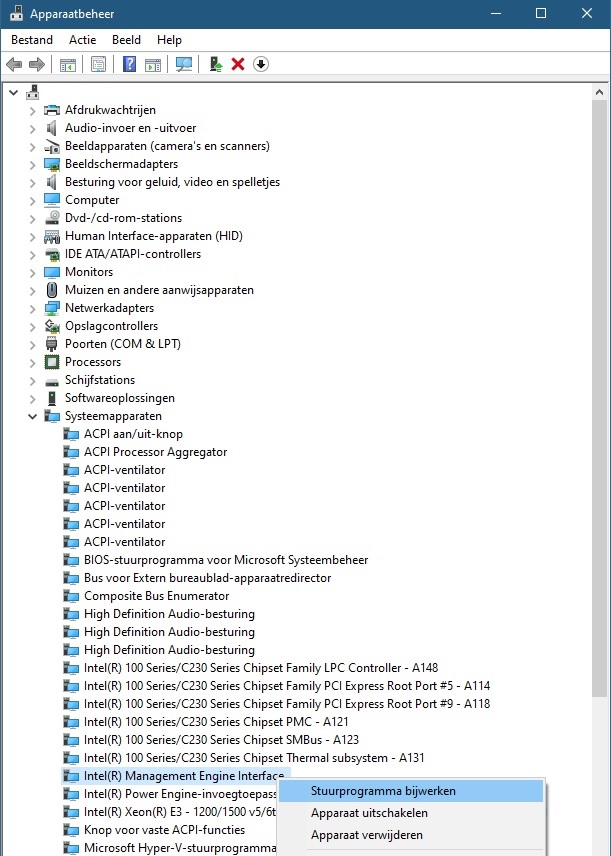Click the Back arrow toolbar icon

coord(14,64)
